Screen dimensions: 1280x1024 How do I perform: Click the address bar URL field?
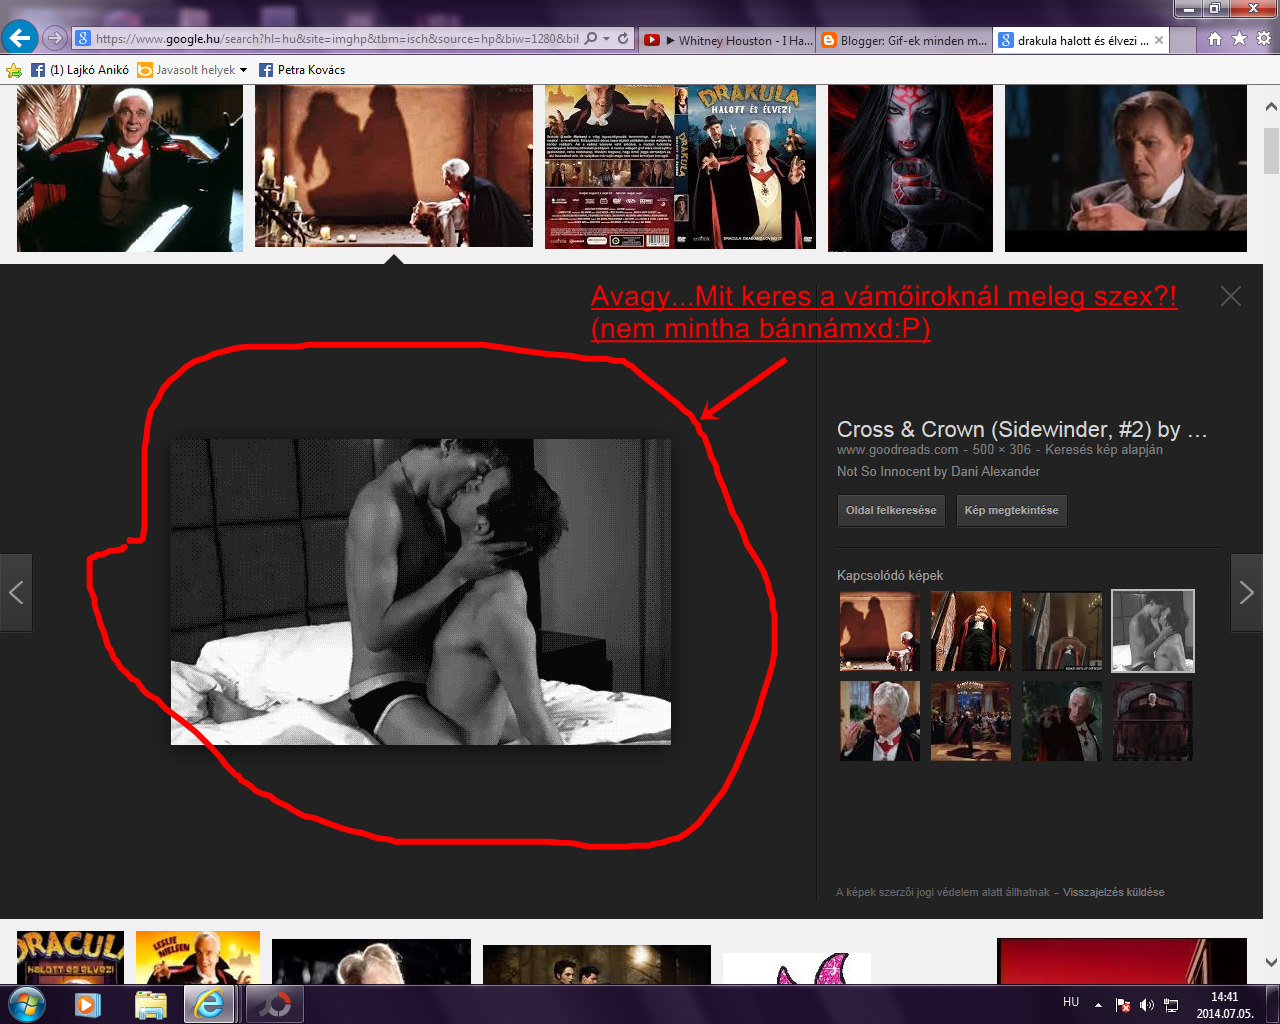[x=337, y=39]
